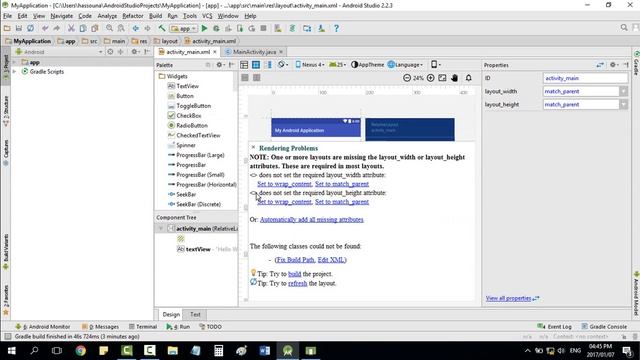
Task: Click the Redo arrow icon
Action: (56, 28)
